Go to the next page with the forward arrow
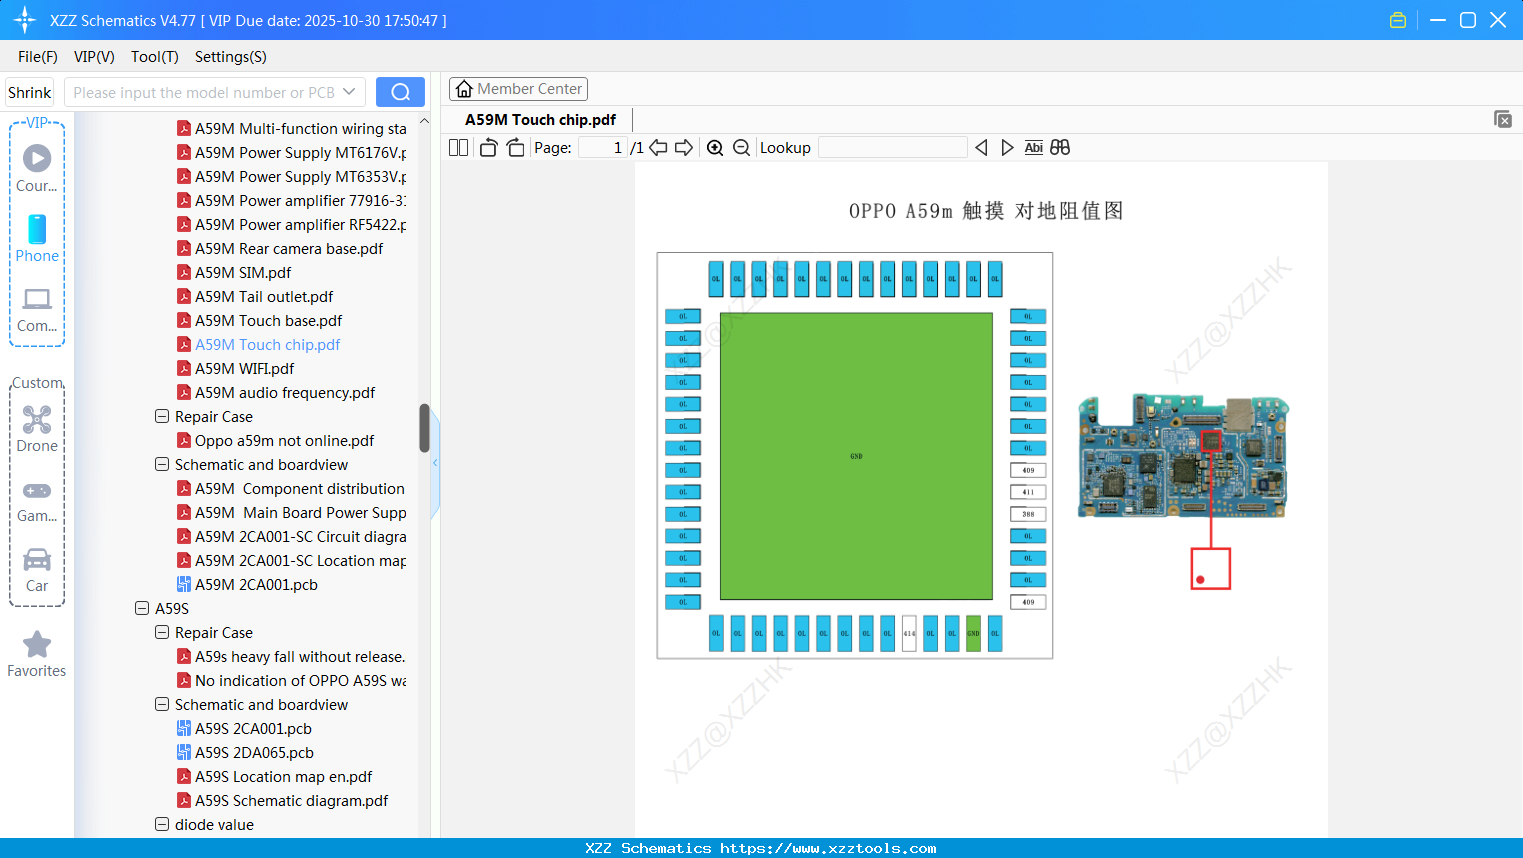The image size is (1523, 858). [683, 147]
